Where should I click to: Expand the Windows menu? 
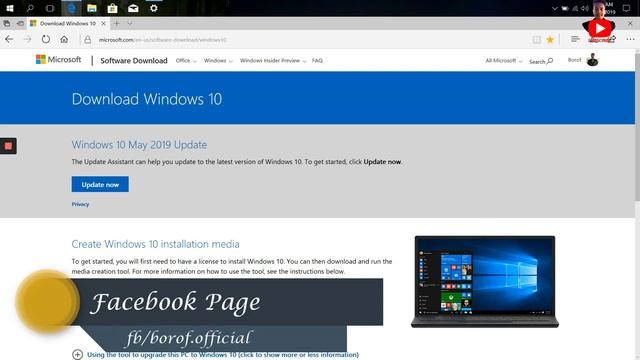[218, 60]
